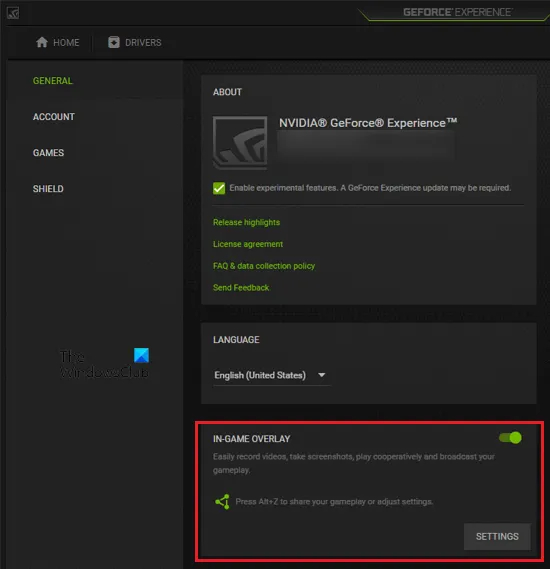Disable the In-Game Overlay toggle
Image resolution: width=550 pixels, height=569 pixels.
510,438
